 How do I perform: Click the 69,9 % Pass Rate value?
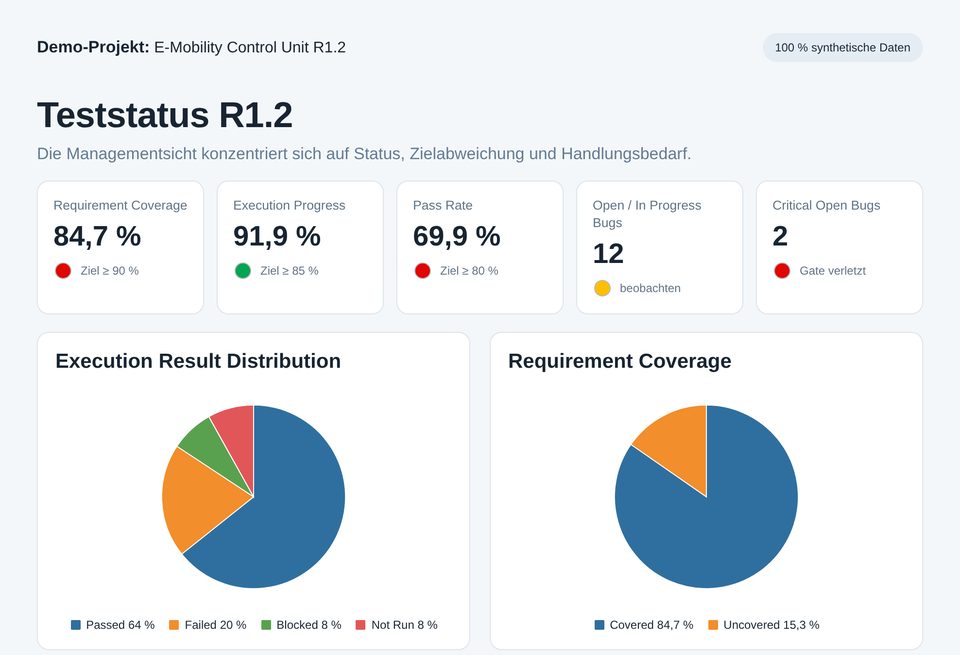[x=457, y=236]
